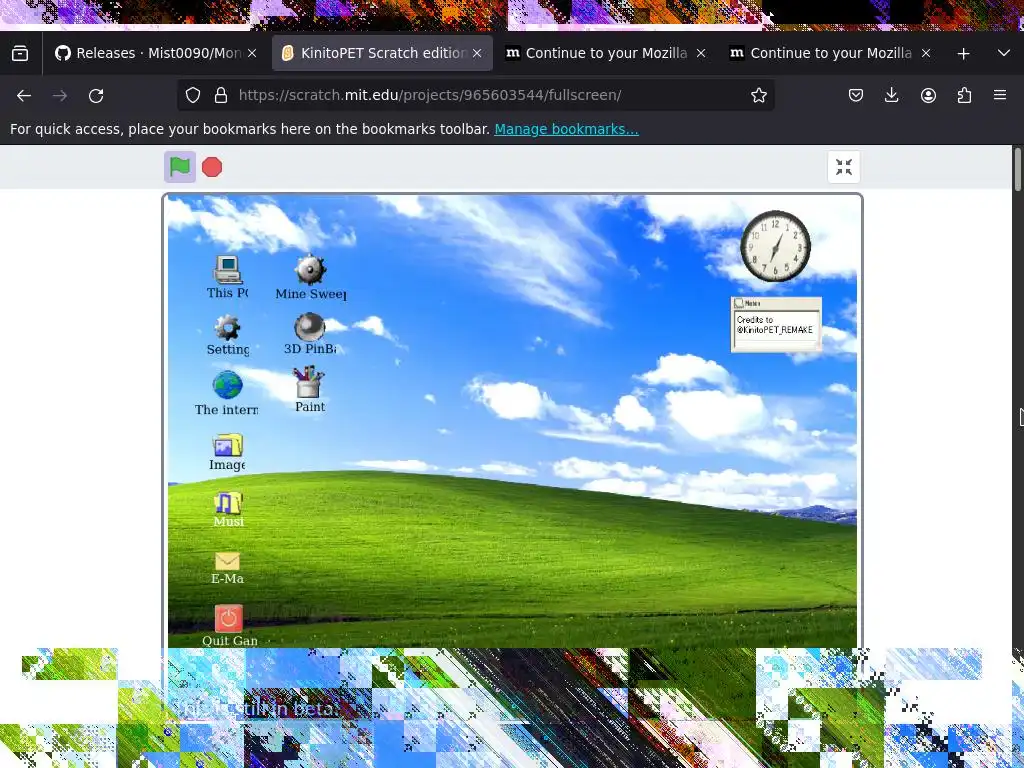1024x768 pixels.
Task: Open the Music folder icon
Action: (x=228, y=509)
